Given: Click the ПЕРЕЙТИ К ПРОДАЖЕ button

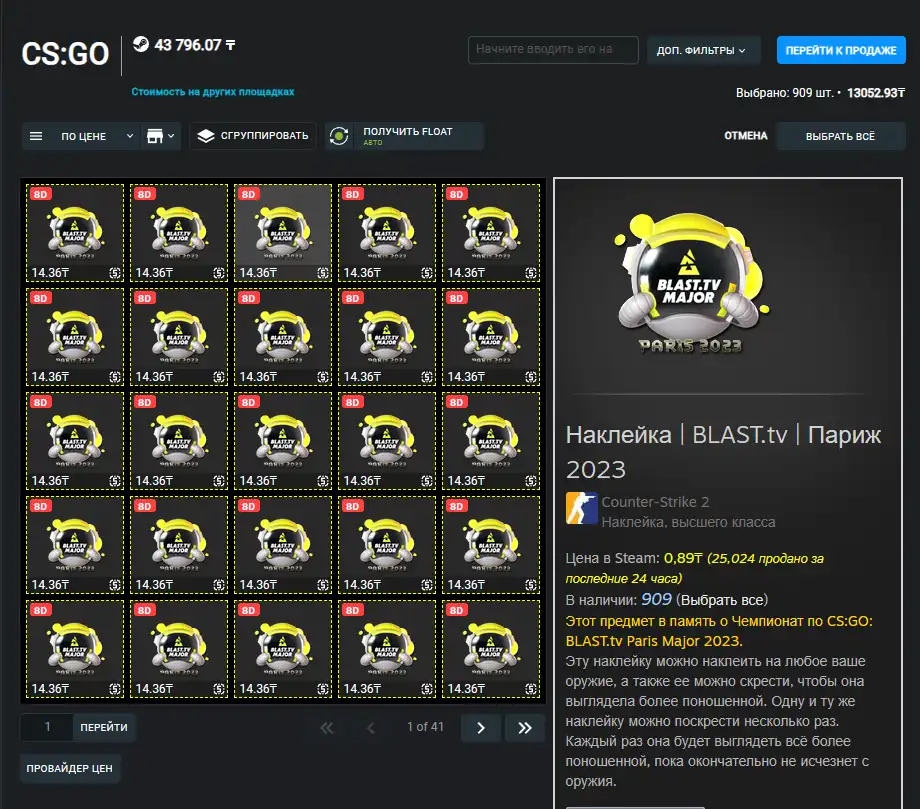Looking at the screenshot, I should click(x=841, y=50).
